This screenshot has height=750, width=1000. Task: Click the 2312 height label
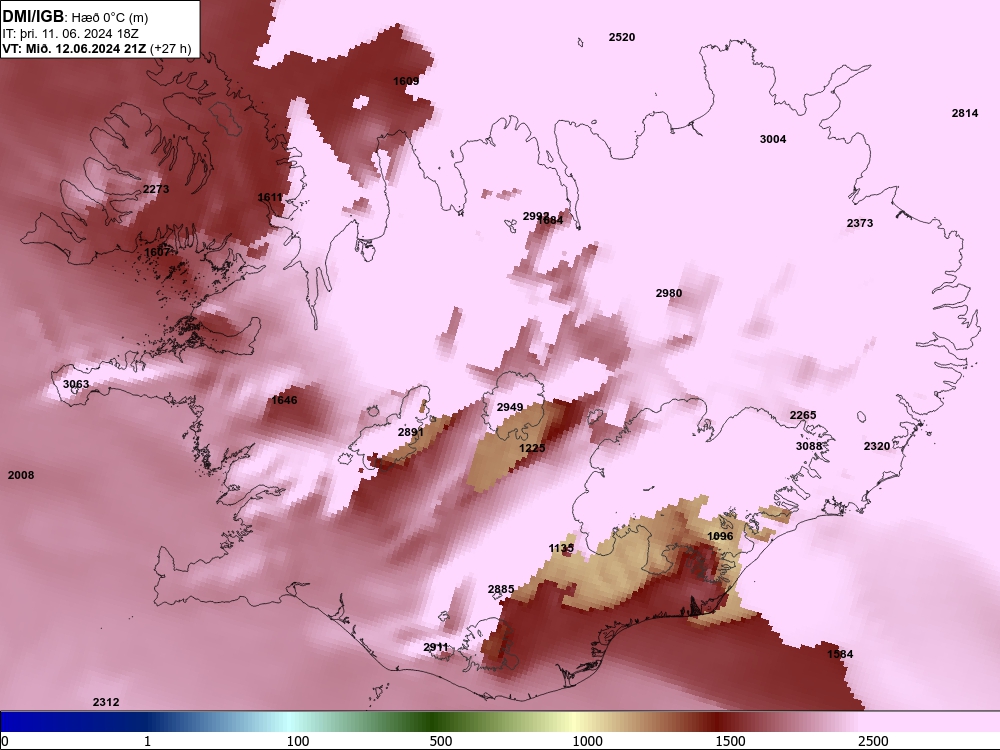pyautogui.click(x=106, y=702)
